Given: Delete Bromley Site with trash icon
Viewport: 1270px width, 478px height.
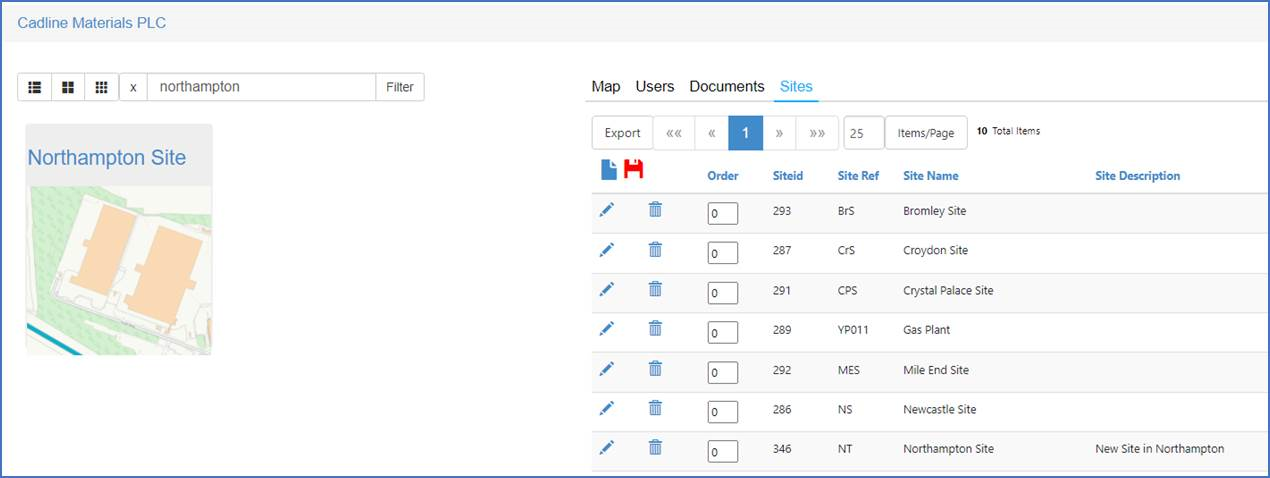Looking at the screenshot, I should 655,209.
